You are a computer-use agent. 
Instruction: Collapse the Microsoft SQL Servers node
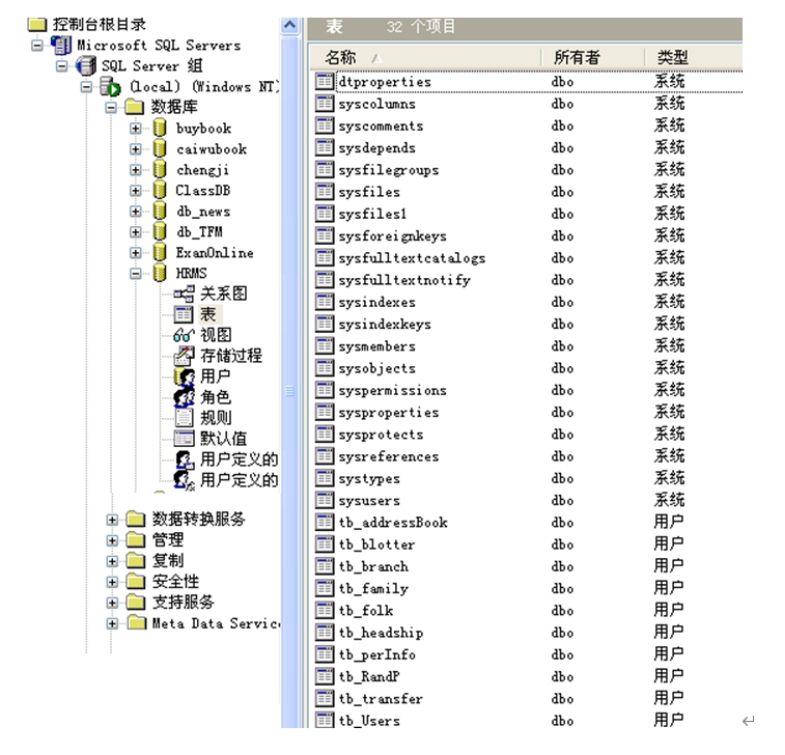click(x=37, y=45)
